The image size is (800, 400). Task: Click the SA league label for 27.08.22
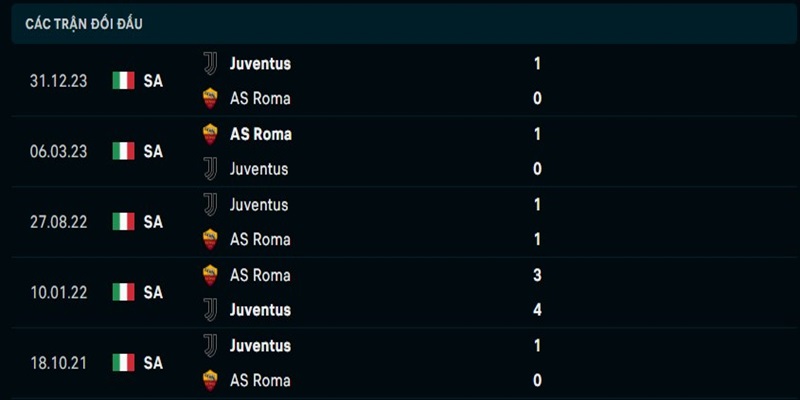point(153,221)
